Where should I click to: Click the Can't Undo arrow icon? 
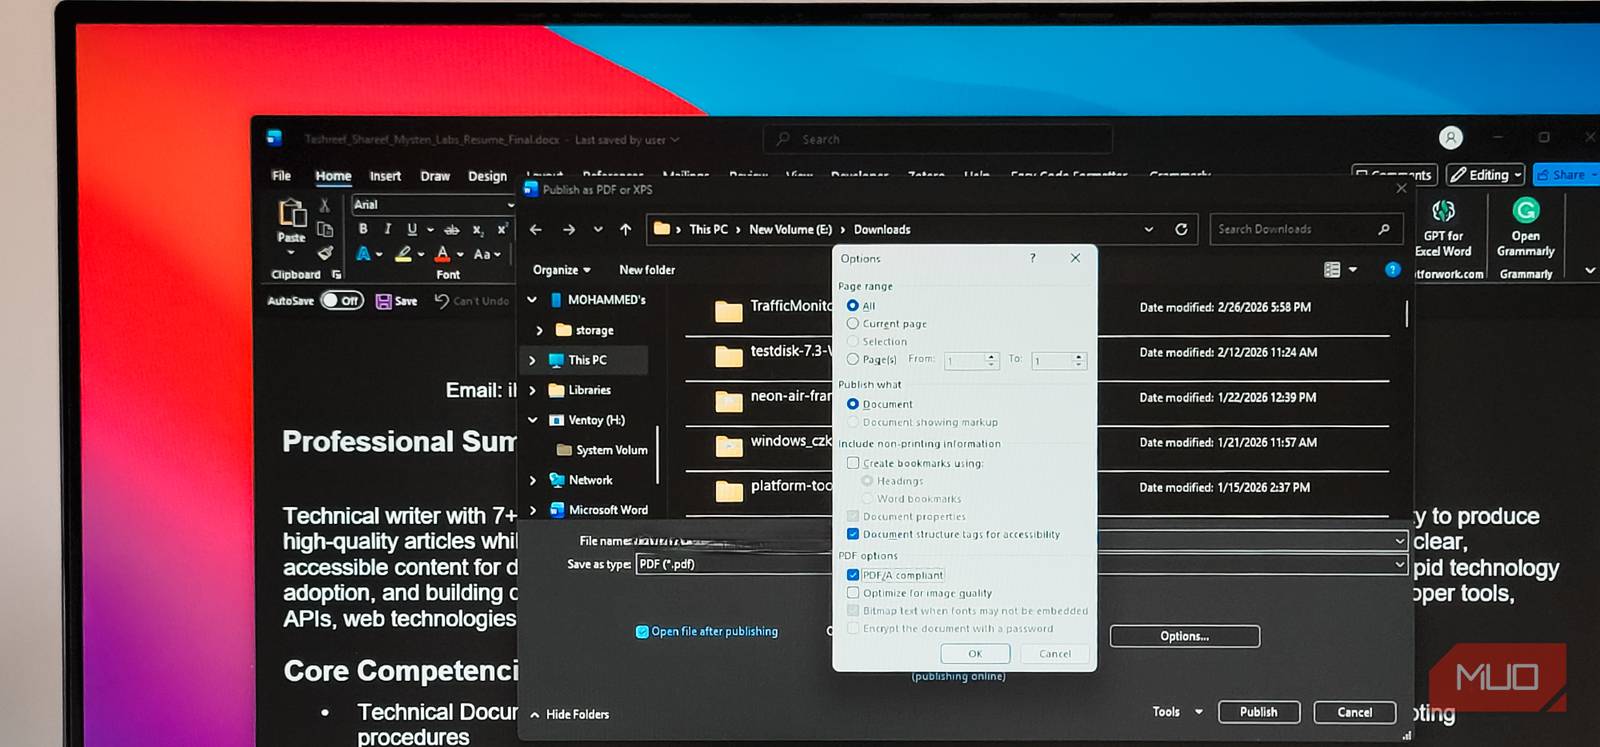[x=441, y=300]
